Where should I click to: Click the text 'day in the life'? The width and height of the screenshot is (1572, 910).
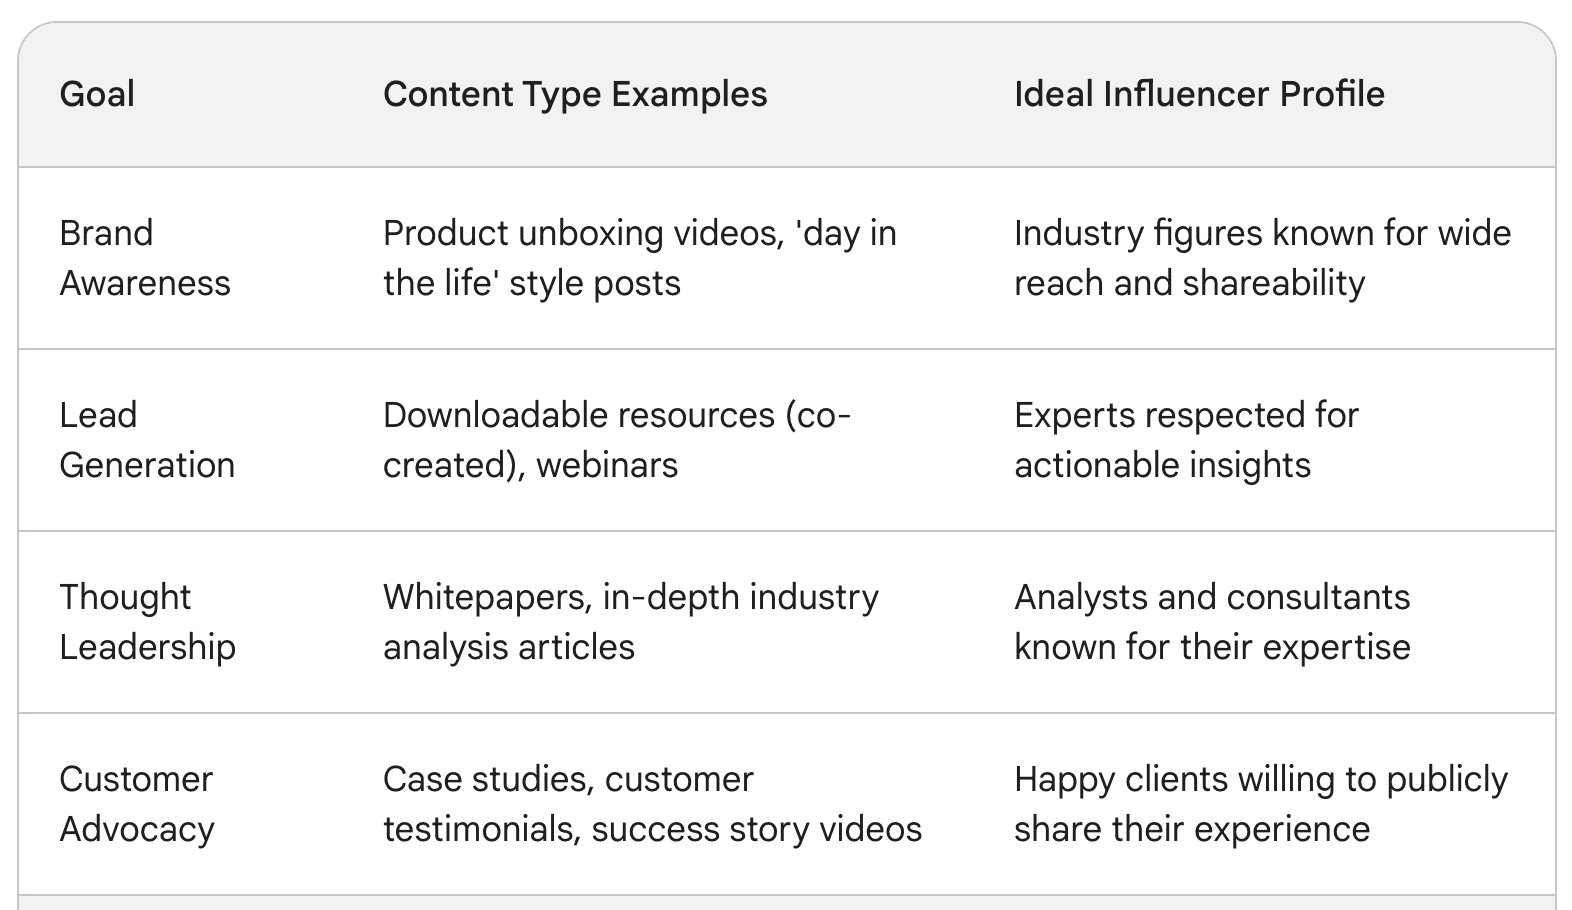click(x=640, y=258)
